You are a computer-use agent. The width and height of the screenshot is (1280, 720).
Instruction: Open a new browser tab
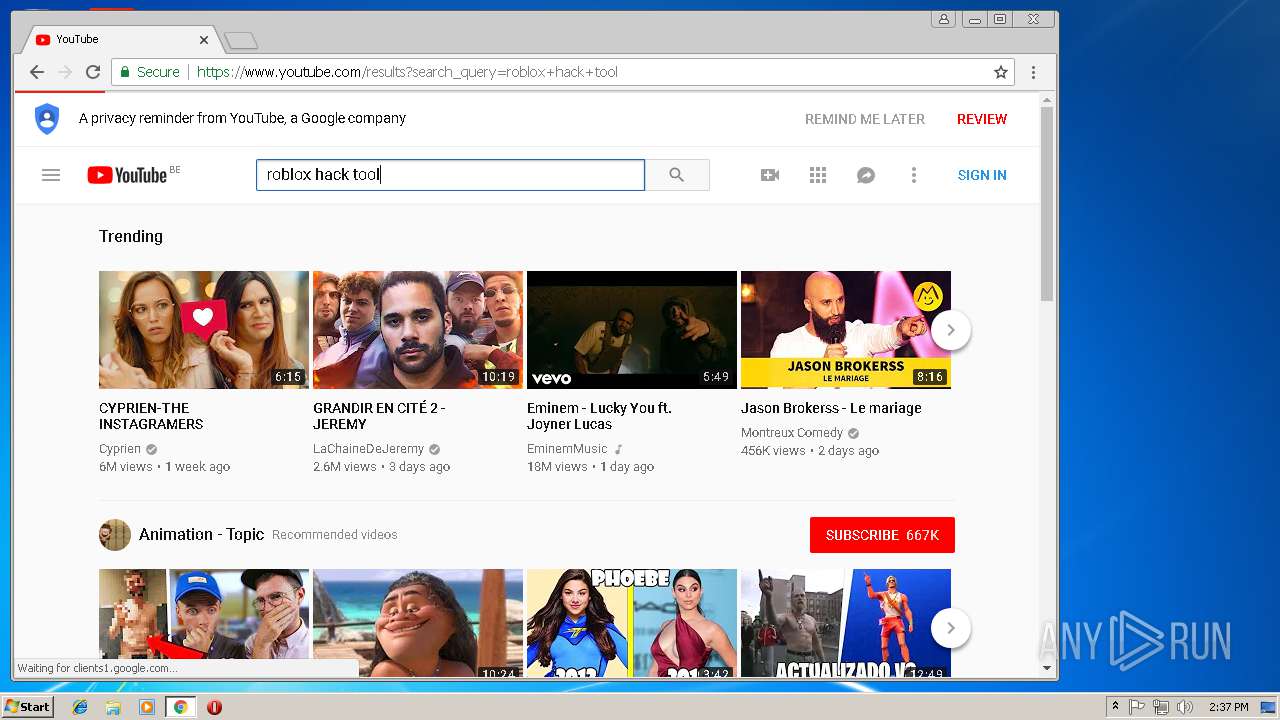point(241,41)
